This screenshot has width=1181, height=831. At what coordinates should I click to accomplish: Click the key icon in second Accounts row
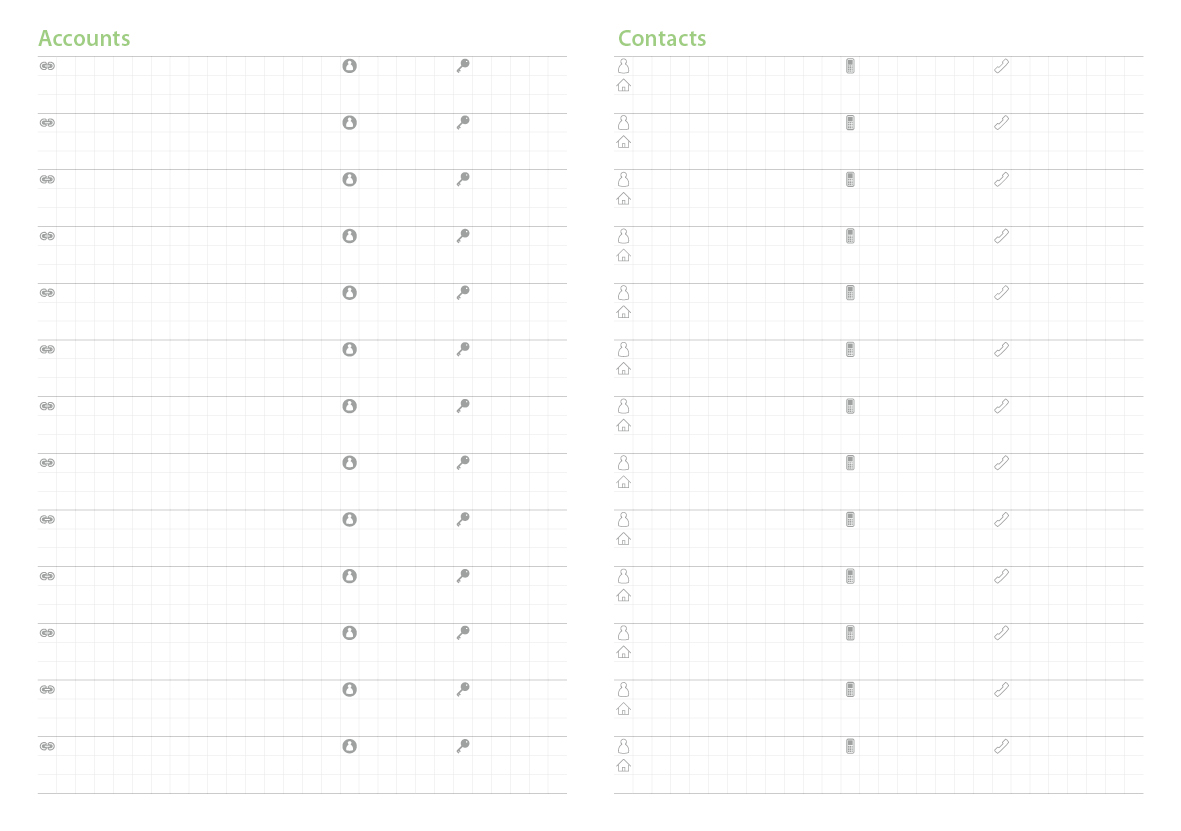[x=463, y=123]
